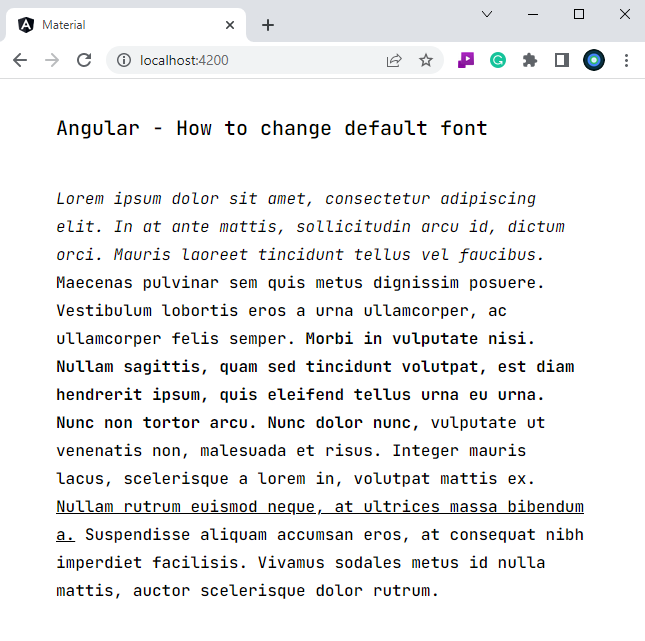Open the Chrome three-dot menu

(626, 60)
